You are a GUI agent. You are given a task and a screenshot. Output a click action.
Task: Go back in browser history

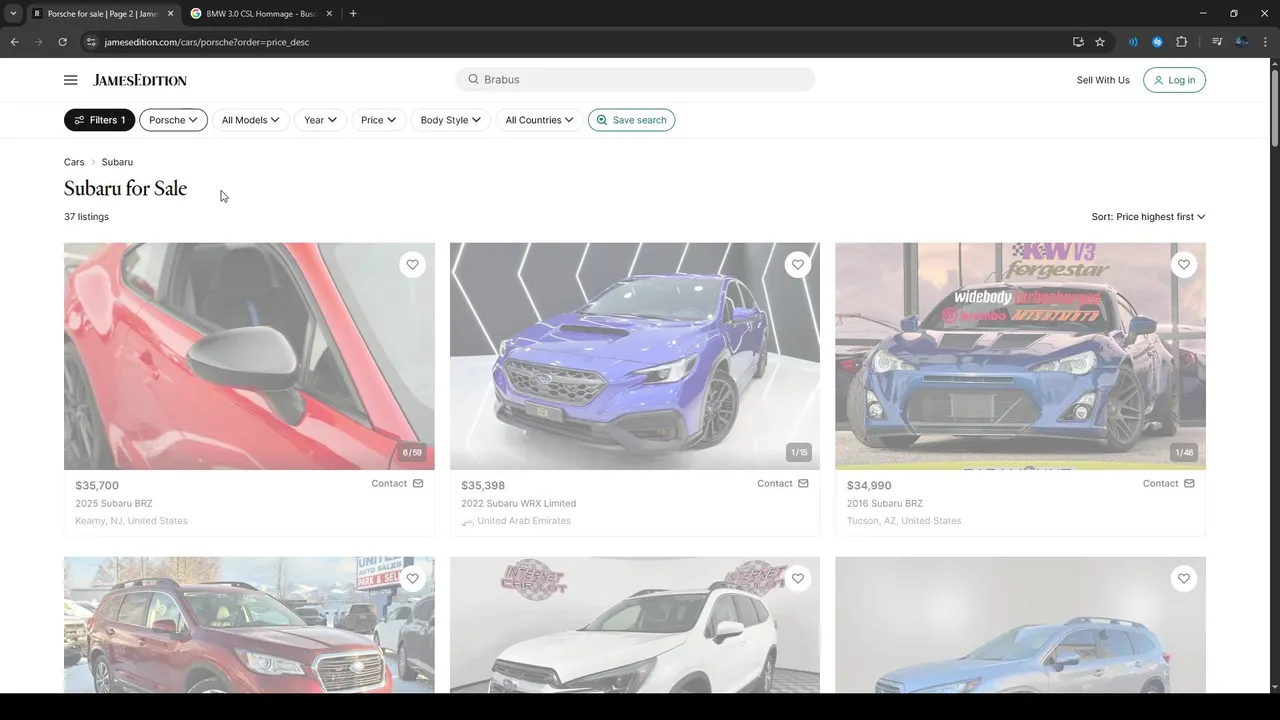(x=14, y=42)
